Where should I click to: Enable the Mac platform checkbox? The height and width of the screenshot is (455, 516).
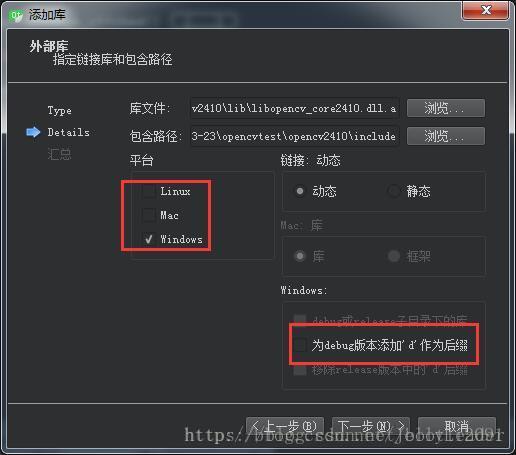click(x=149, y=215)
